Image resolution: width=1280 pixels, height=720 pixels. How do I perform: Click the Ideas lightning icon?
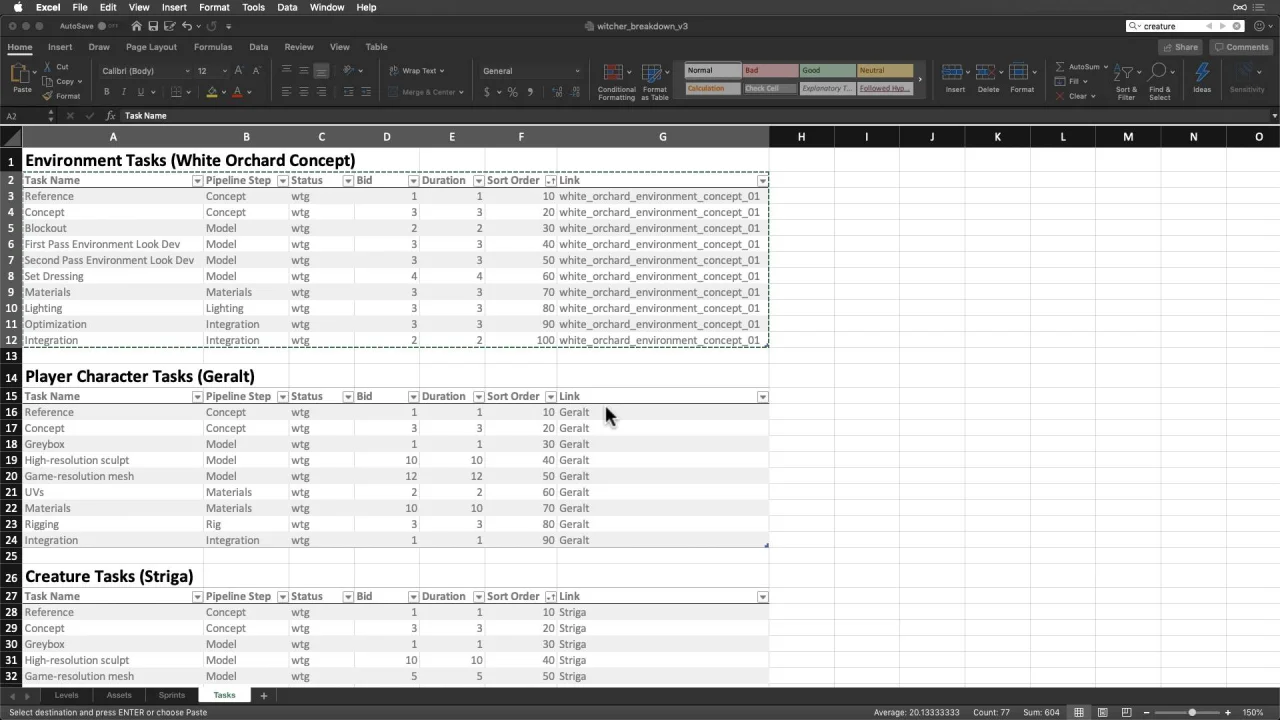[x=1202, y=73]
